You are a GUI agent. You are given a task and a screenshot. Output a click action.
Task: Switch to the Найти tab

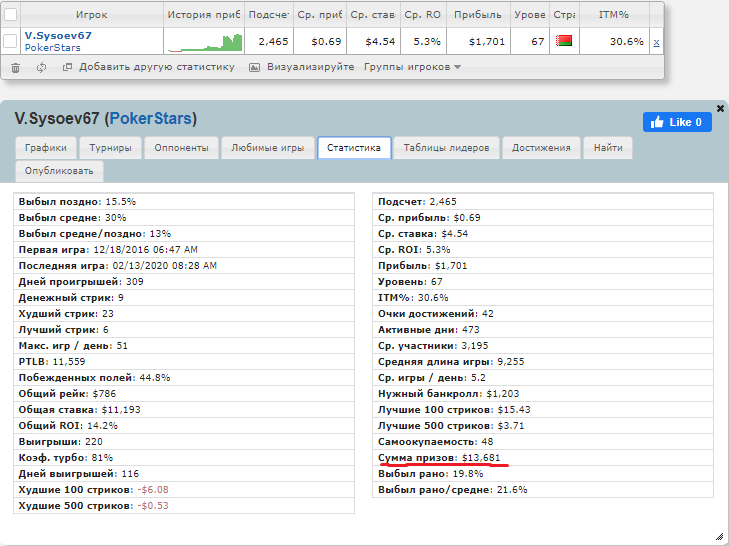point(608,148)
